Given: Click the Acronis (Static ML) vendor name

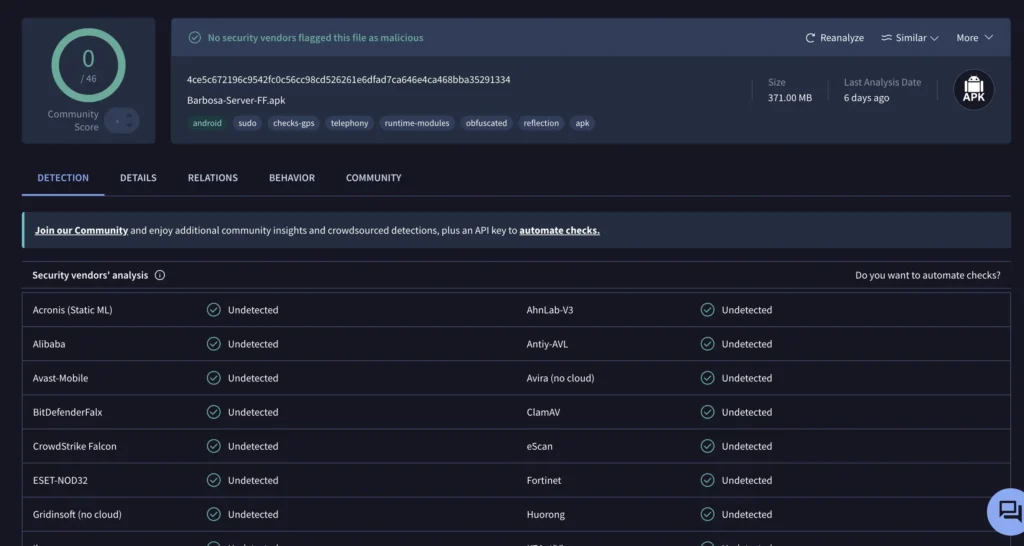Looking at the screenshot, I should coord(72,310).
